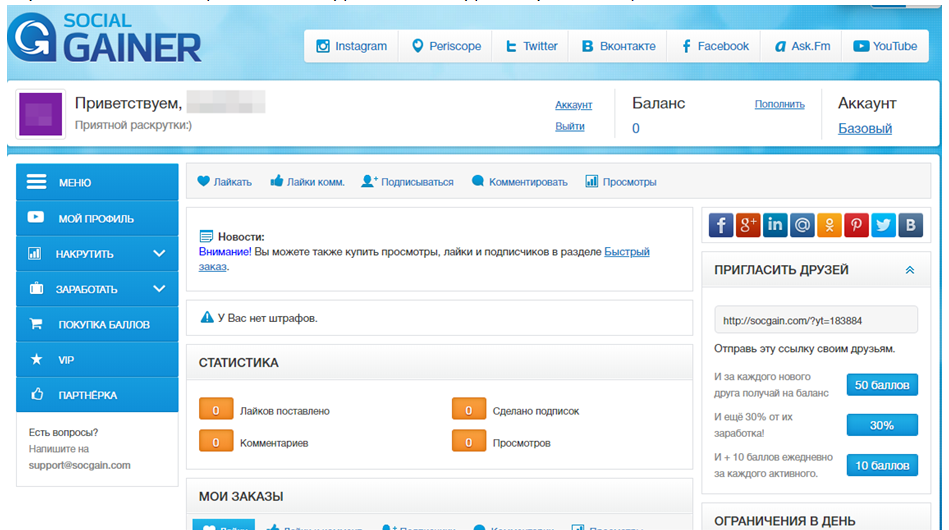Click the Комментариев orange counter
The image size is (949, 530).
[216, 442]
